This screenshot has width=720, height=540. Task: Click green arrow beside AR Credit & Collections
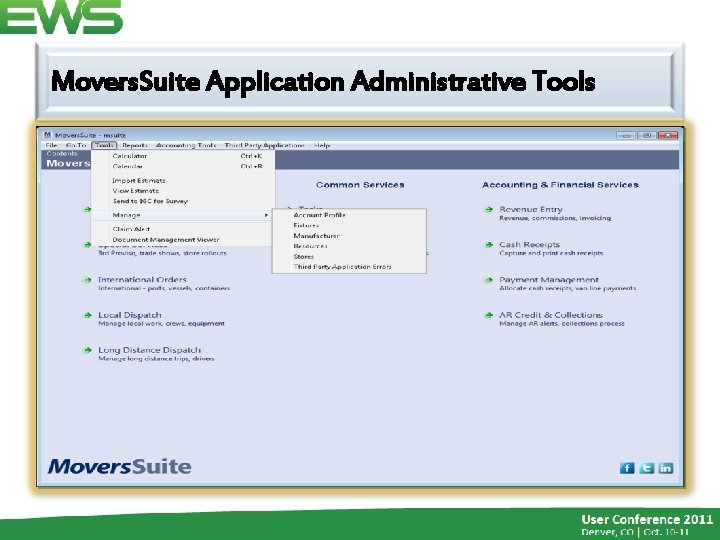489,315
